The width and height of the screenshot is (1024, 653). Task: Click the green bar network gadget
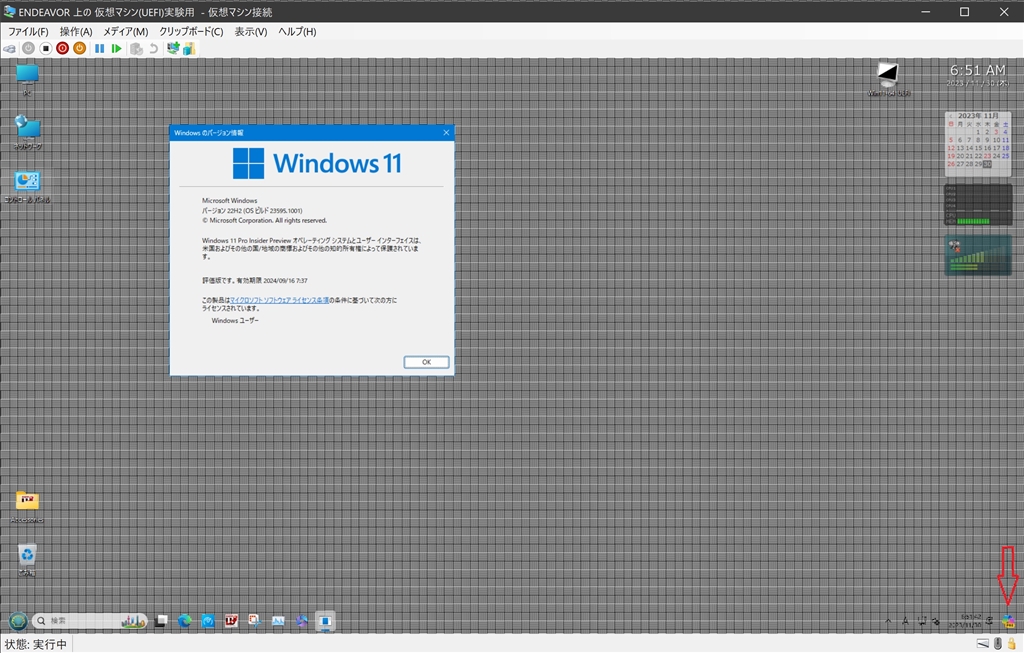978,255
